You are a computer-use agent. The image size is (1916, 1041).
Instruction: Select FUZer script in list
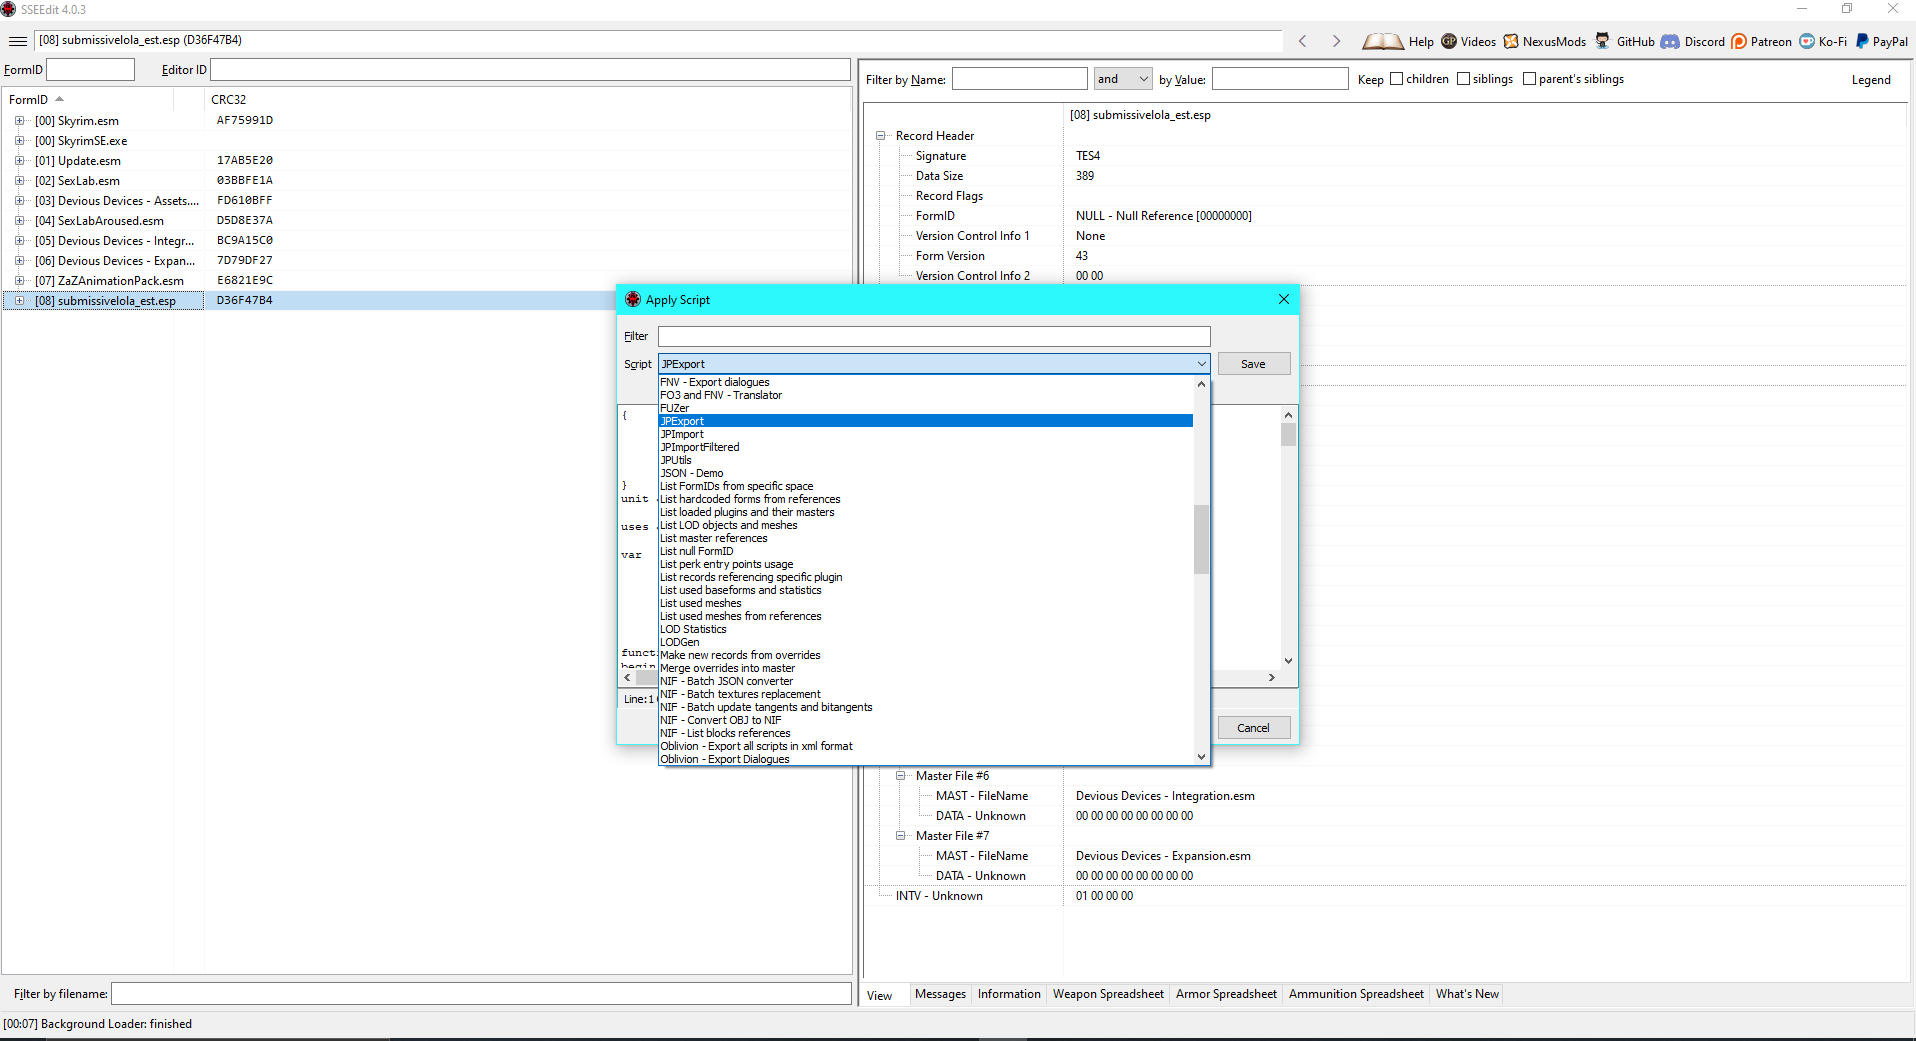pyautogui.click(x=925, y=408)
